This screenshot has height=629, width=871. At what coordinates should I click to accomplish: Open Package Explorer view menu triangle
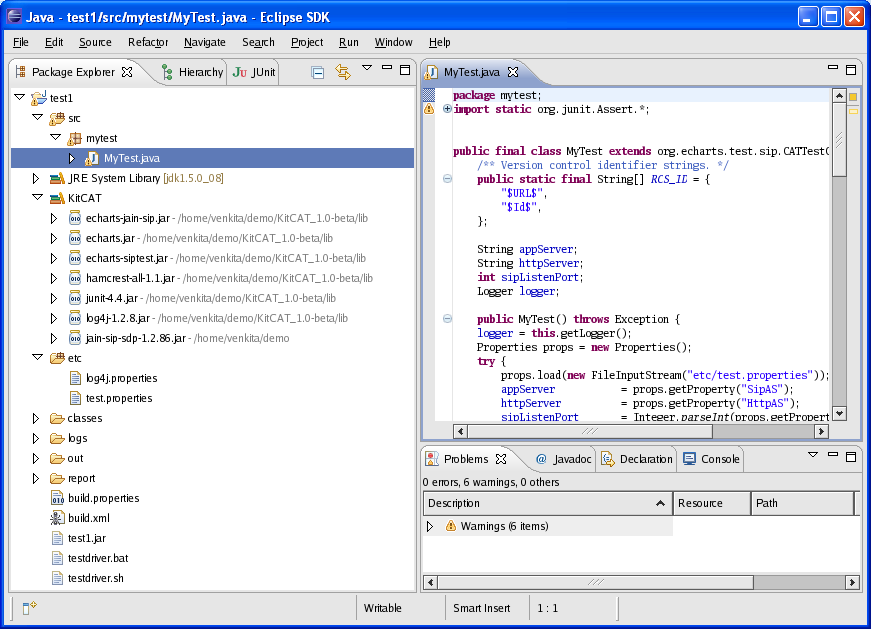(367, 68)
